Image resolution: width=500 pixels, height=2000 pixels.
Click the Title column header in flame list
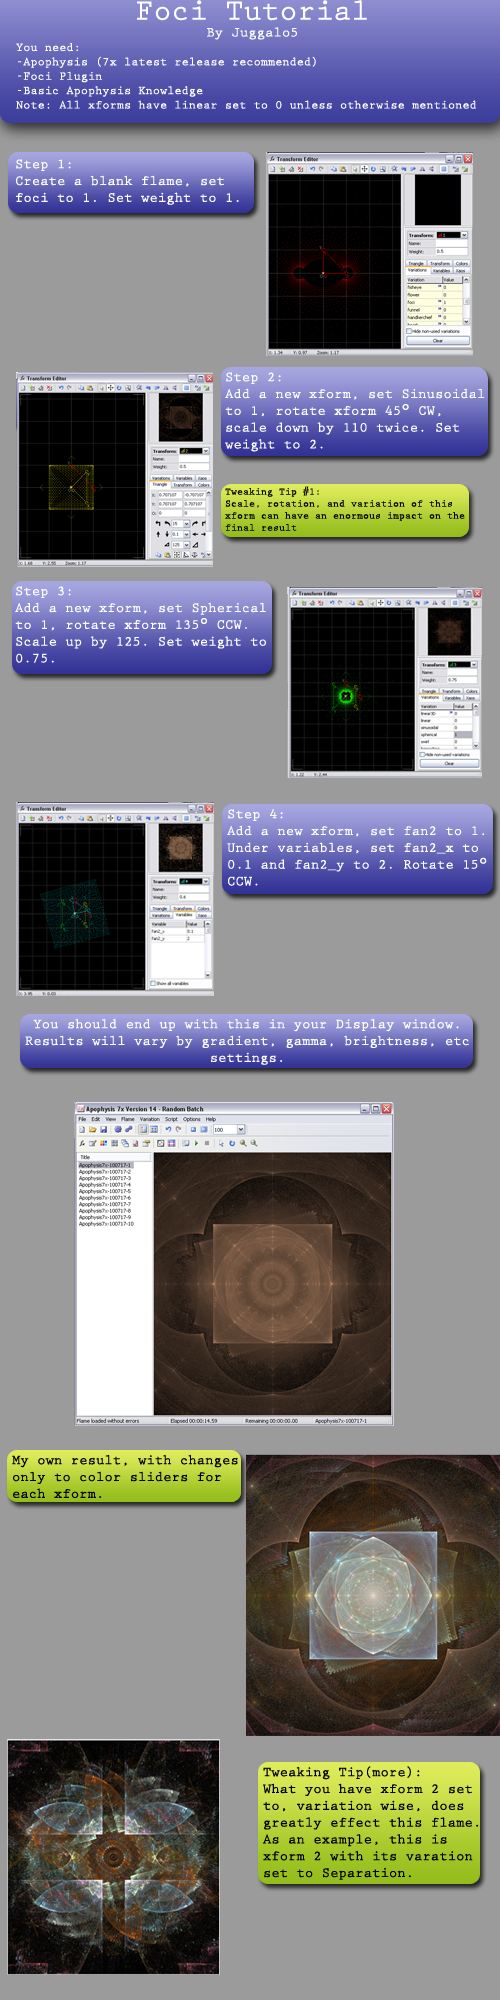point(114,1157)
